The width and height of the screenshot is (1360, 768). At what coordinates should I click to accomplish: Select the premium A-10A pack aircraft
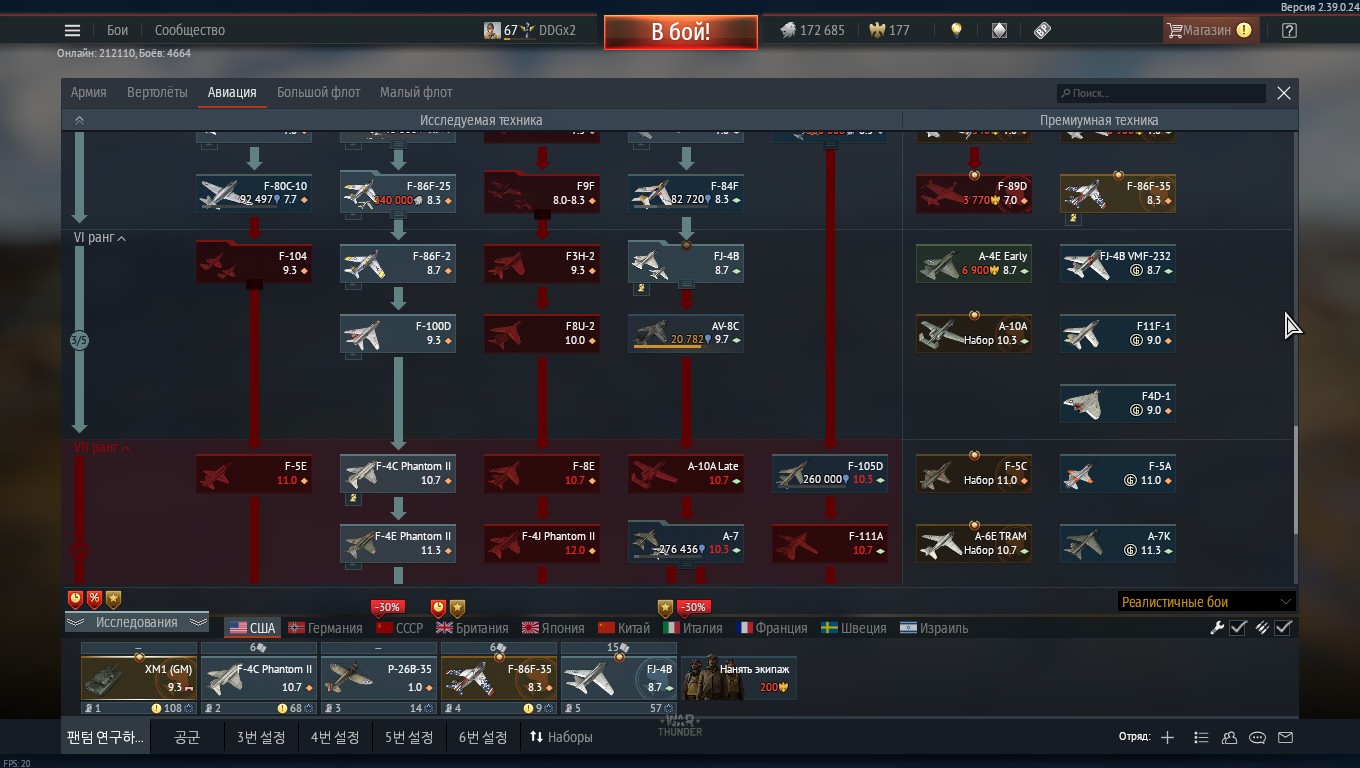pos(974,333)
